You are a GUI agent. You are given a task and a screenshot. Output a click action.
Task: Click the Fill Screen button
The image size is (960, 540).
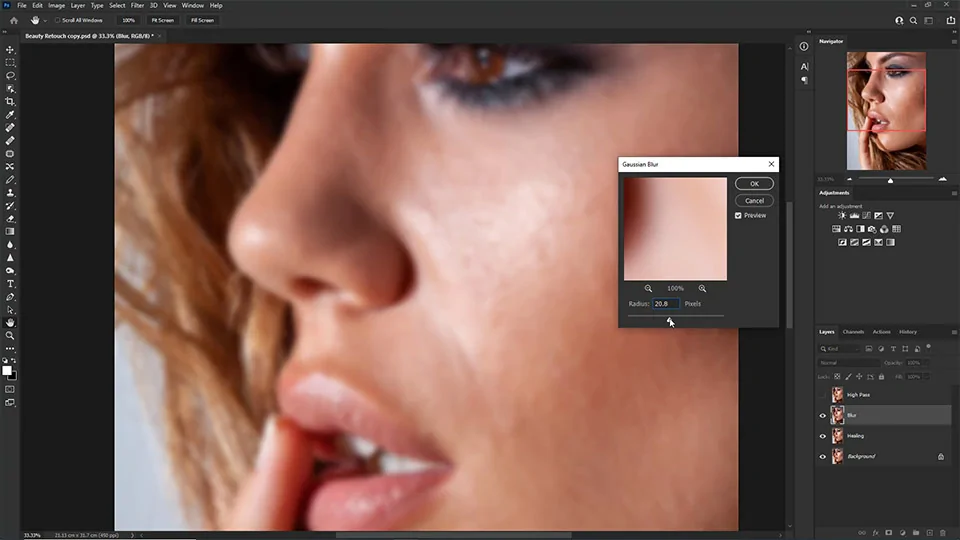(202, 20)
